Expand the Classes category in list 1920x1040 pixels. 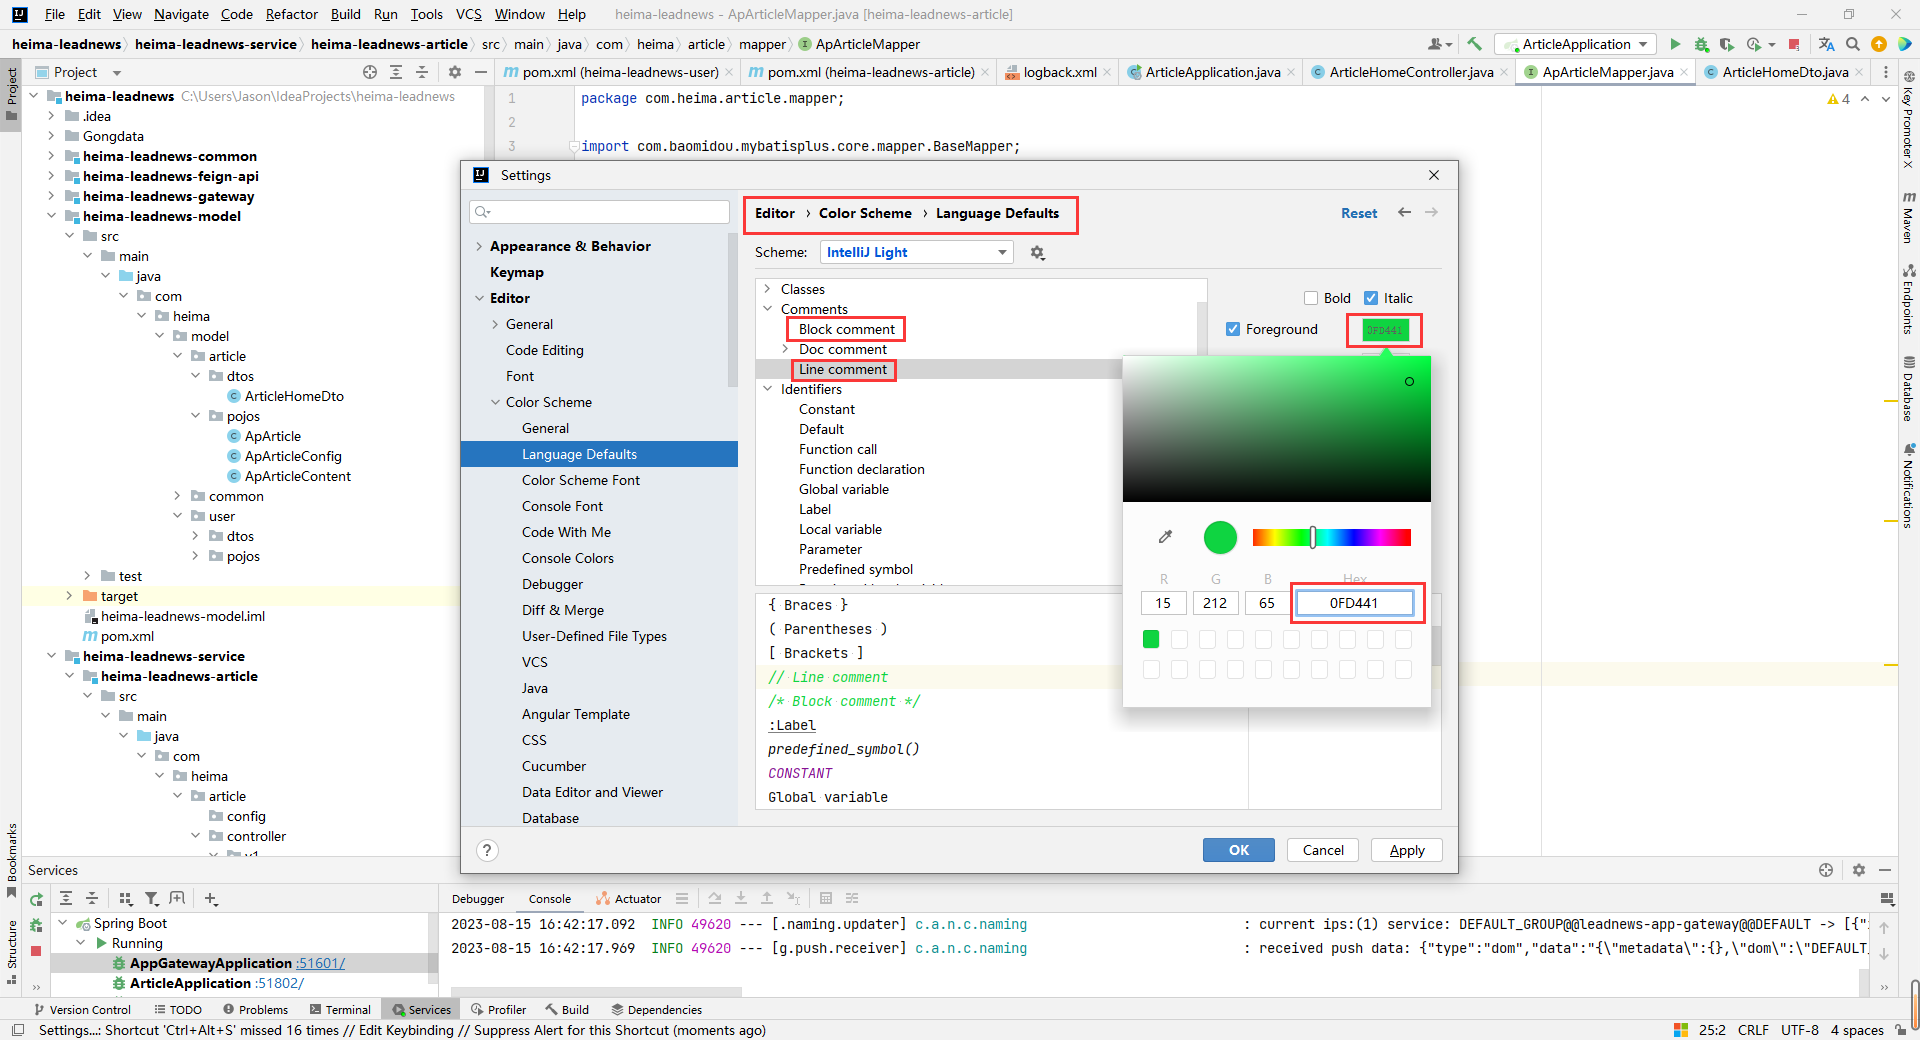(768, 289)
